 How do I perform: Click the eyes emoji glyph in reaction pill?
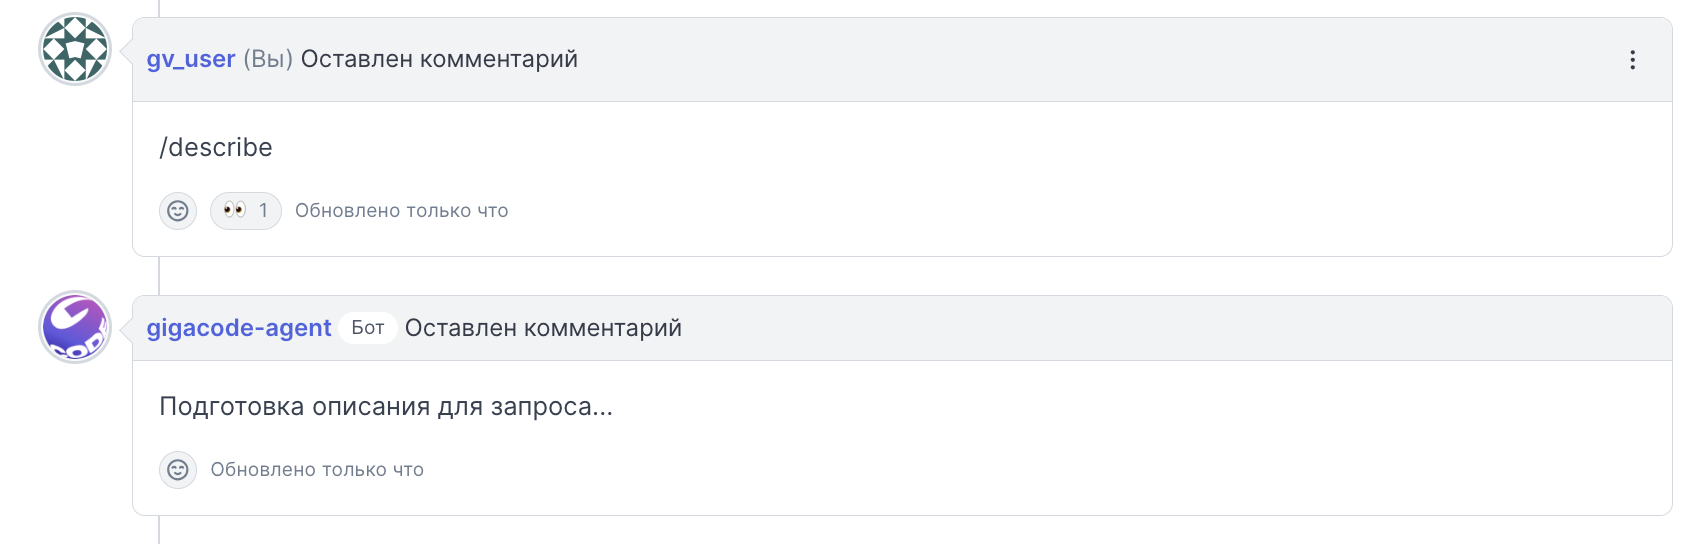(x=235, y=210)
